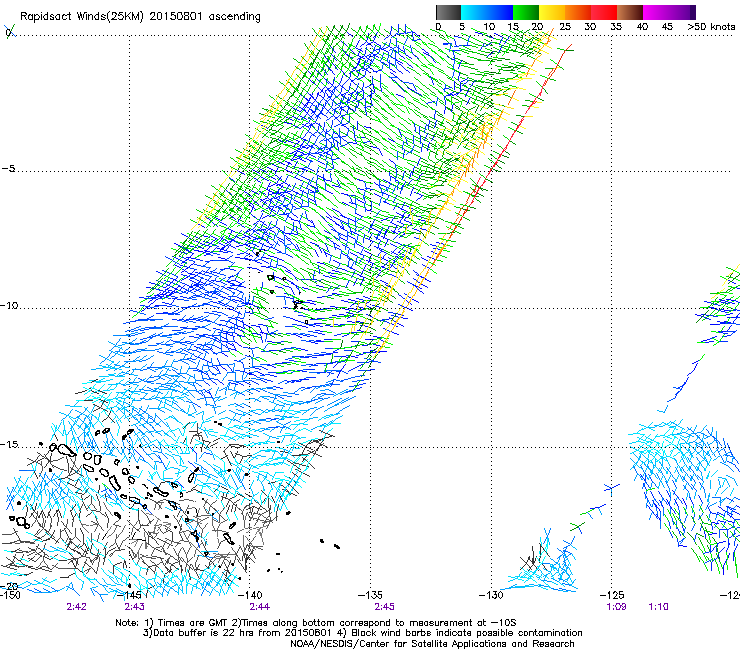Click the purple time label '2:44'
The width and height of the screenshot is (740, 650).
(260, 607)
